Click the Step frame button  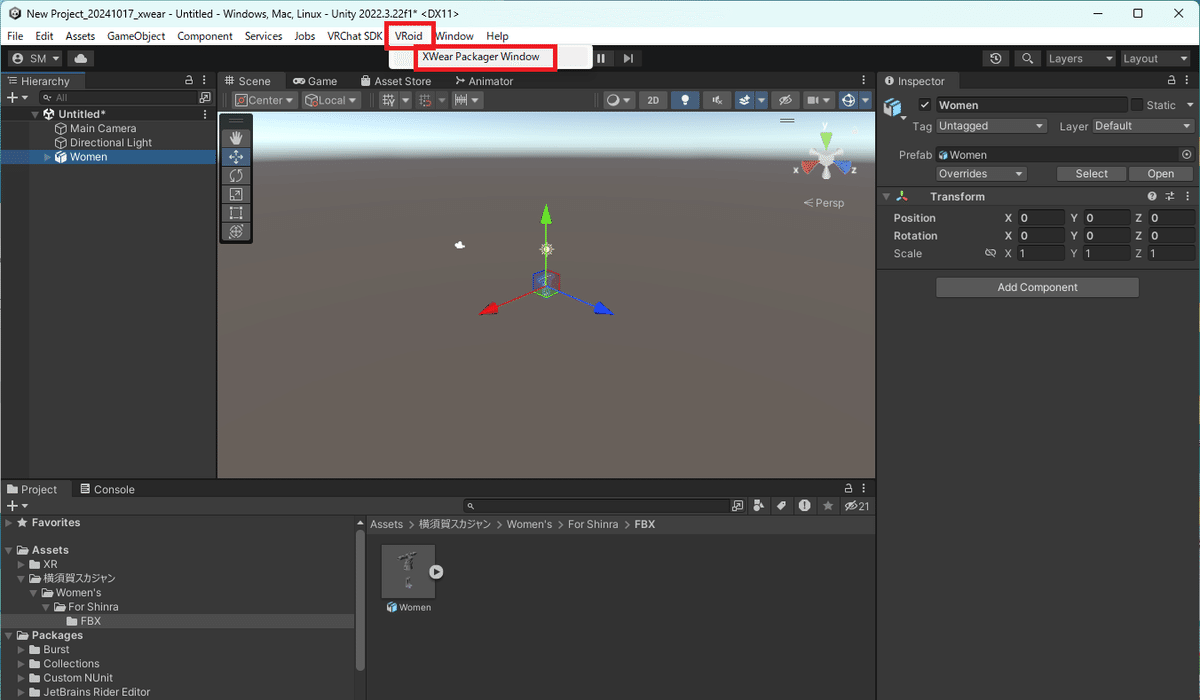pos(628,58)
